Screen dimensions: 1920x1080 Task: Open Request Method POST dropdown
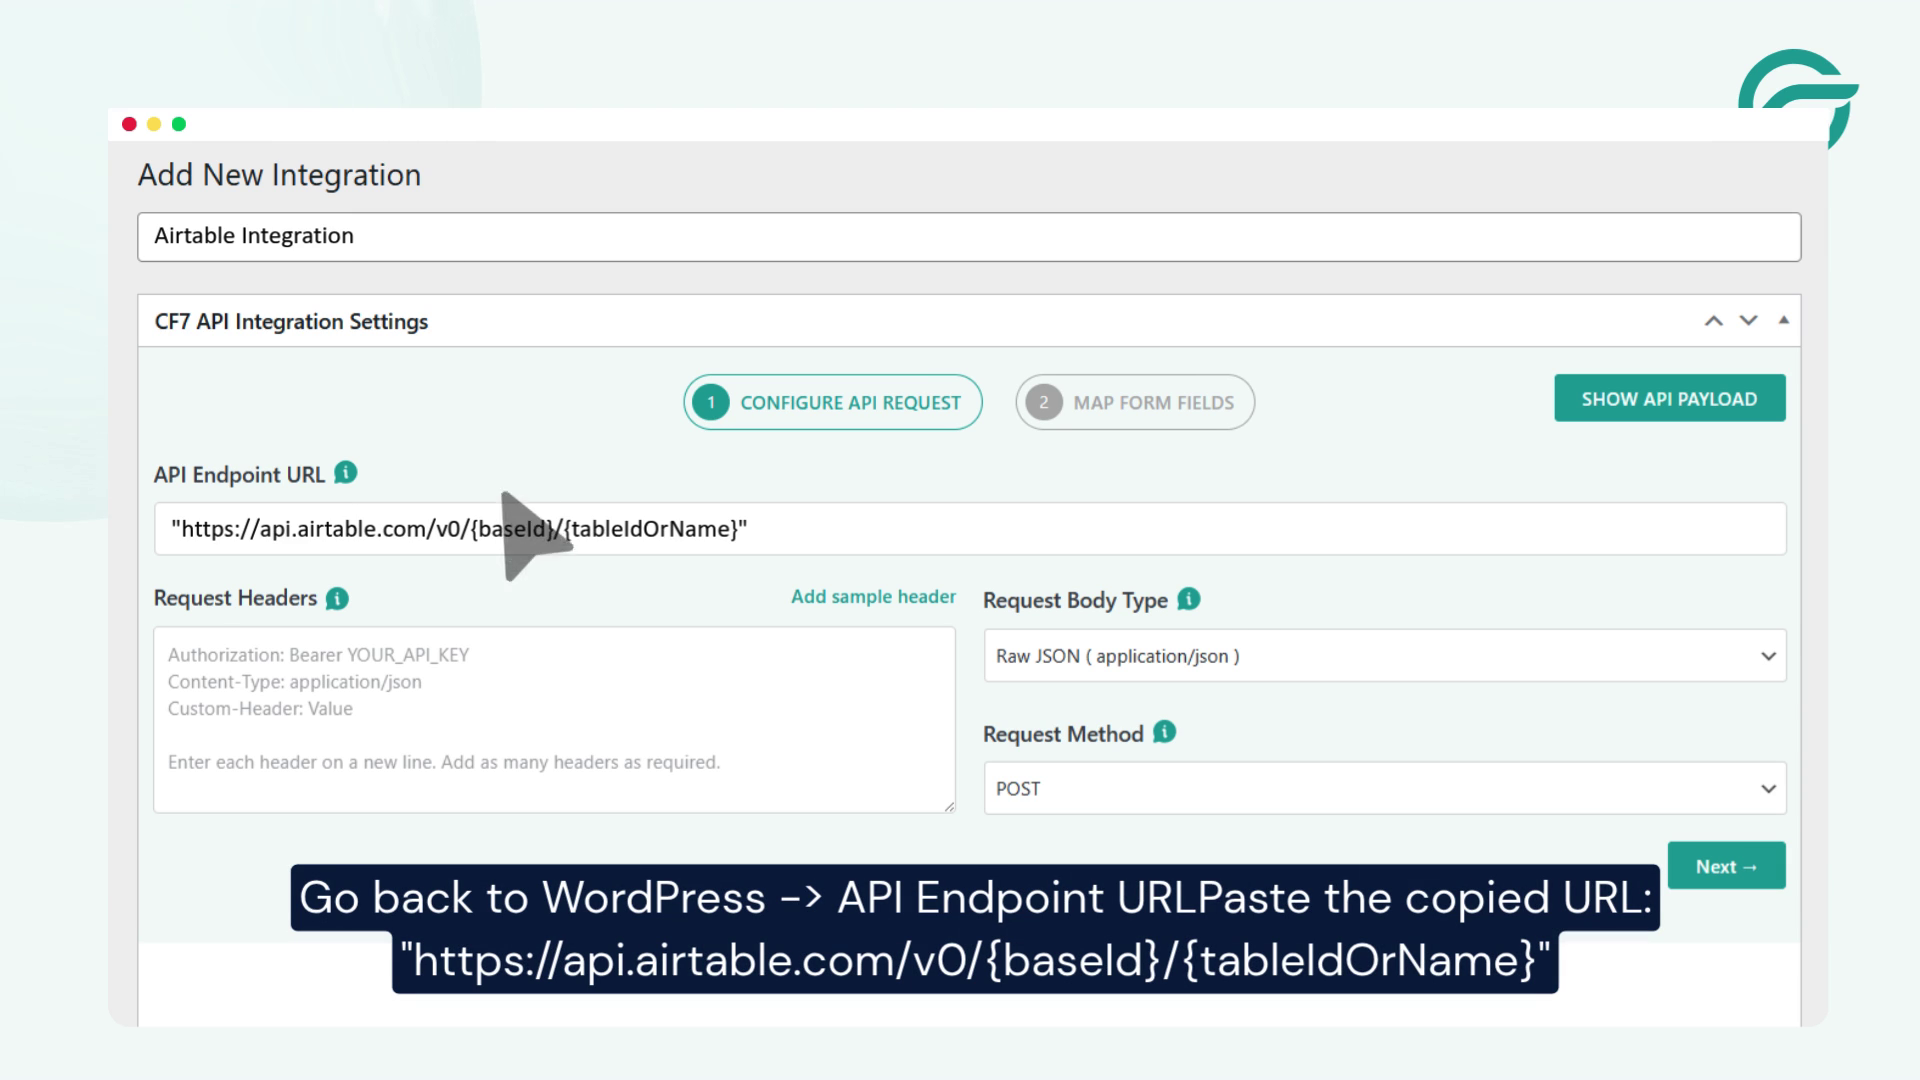tap(1385, 789)
